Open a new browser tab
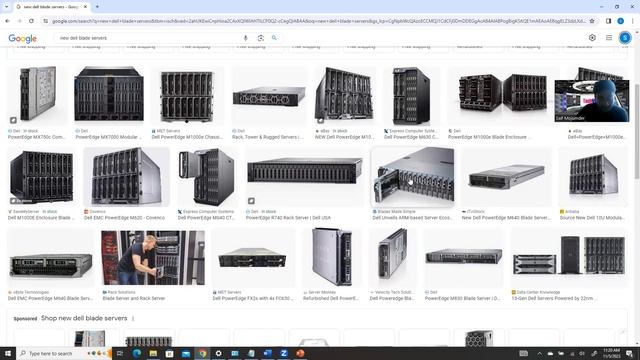The image size is (640, 360). click(97, 7)
